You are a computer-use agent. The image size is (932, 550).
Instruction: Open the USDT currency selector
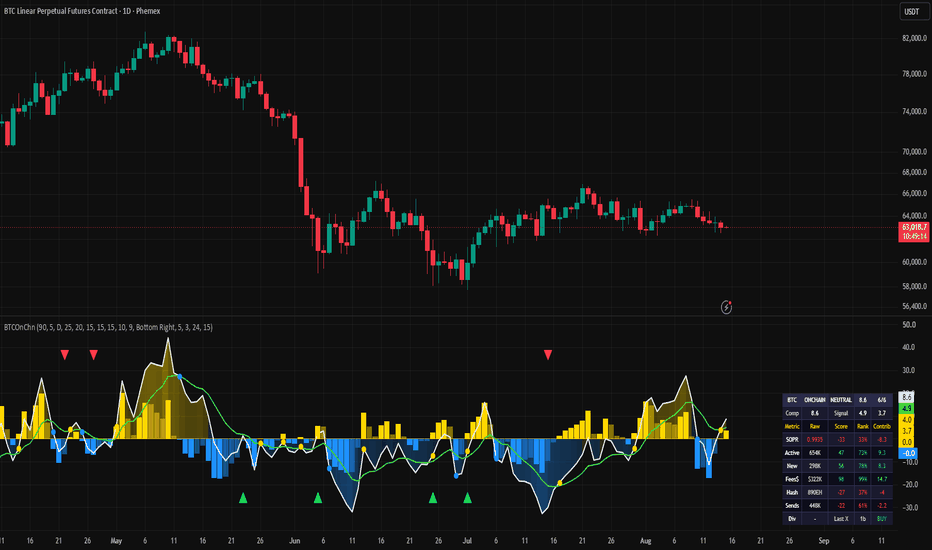pyautogui.click(x=912, y=11)
